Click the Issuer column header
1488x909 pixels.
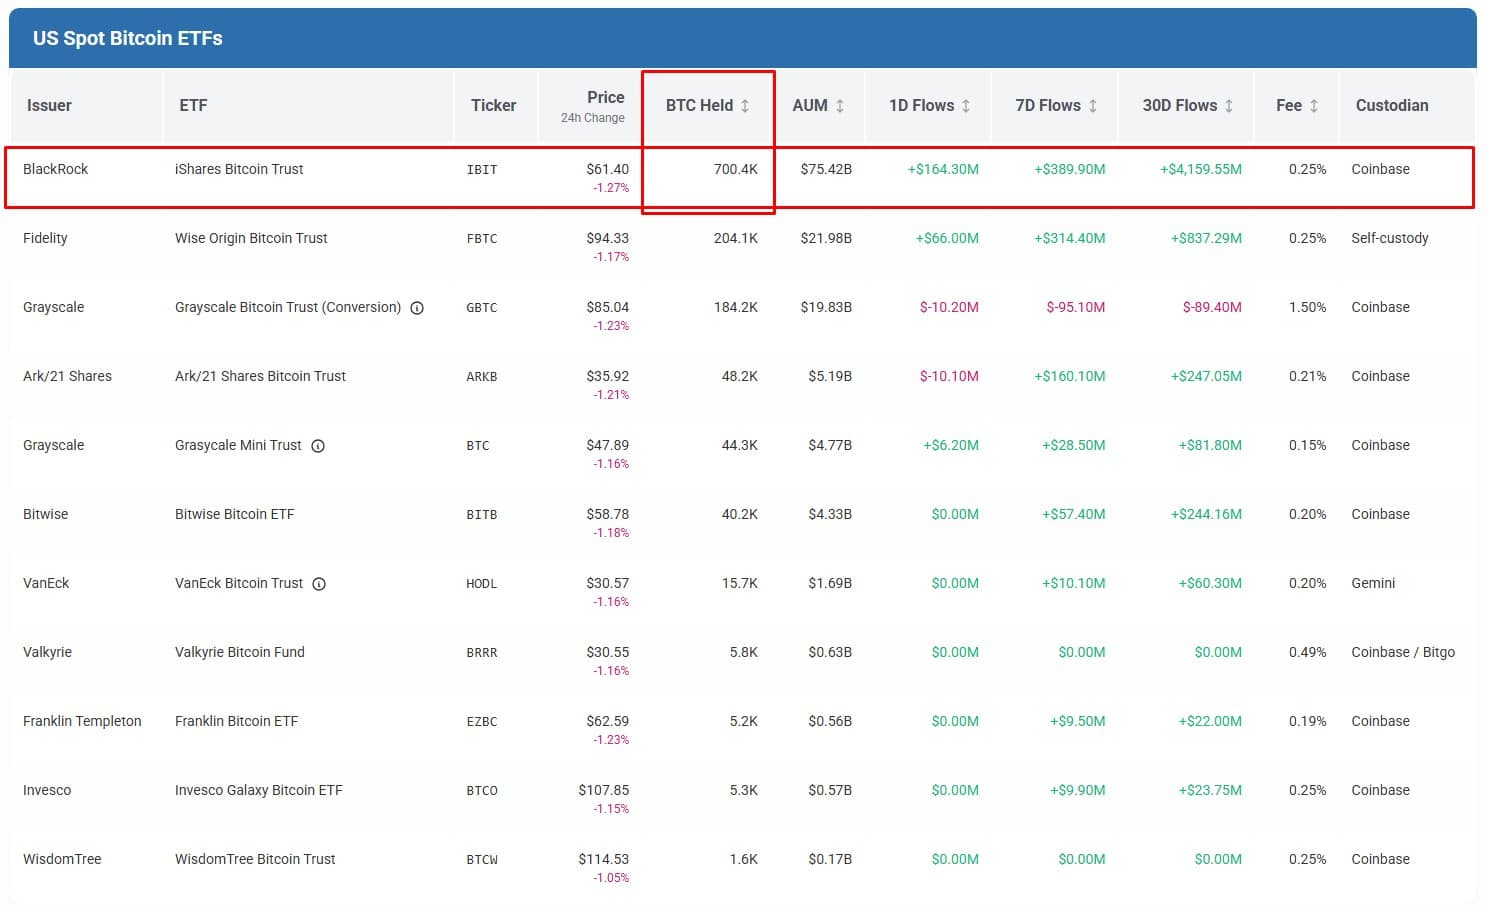click(x=49, y=105)
